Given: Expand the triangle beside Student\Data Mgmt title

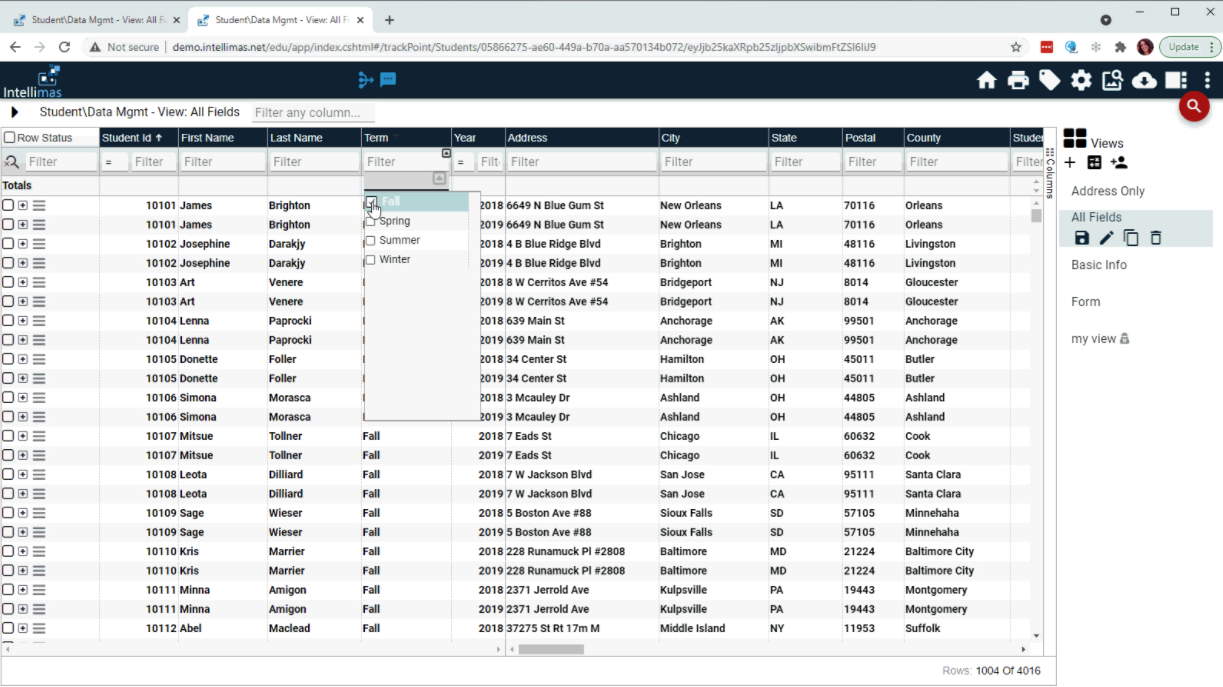Looking at the screenshot, I should pyautogui.click(x=14, y=112).
